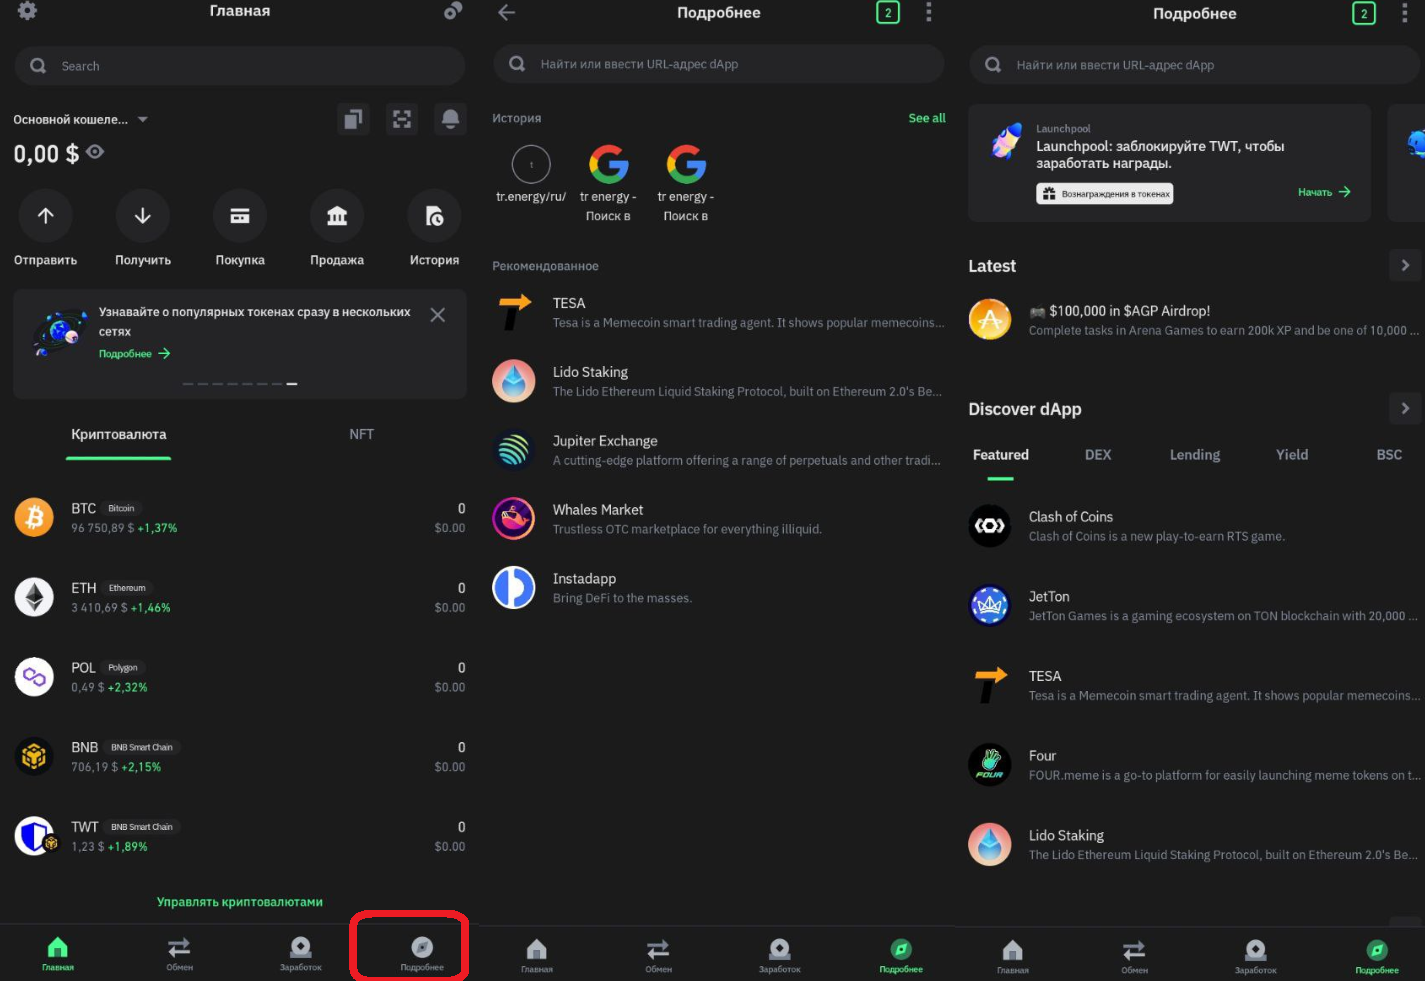The image size is (1425, 981).
Task: Select the Featured tab
Action: pyautogui.click(x=1001, y=455)
